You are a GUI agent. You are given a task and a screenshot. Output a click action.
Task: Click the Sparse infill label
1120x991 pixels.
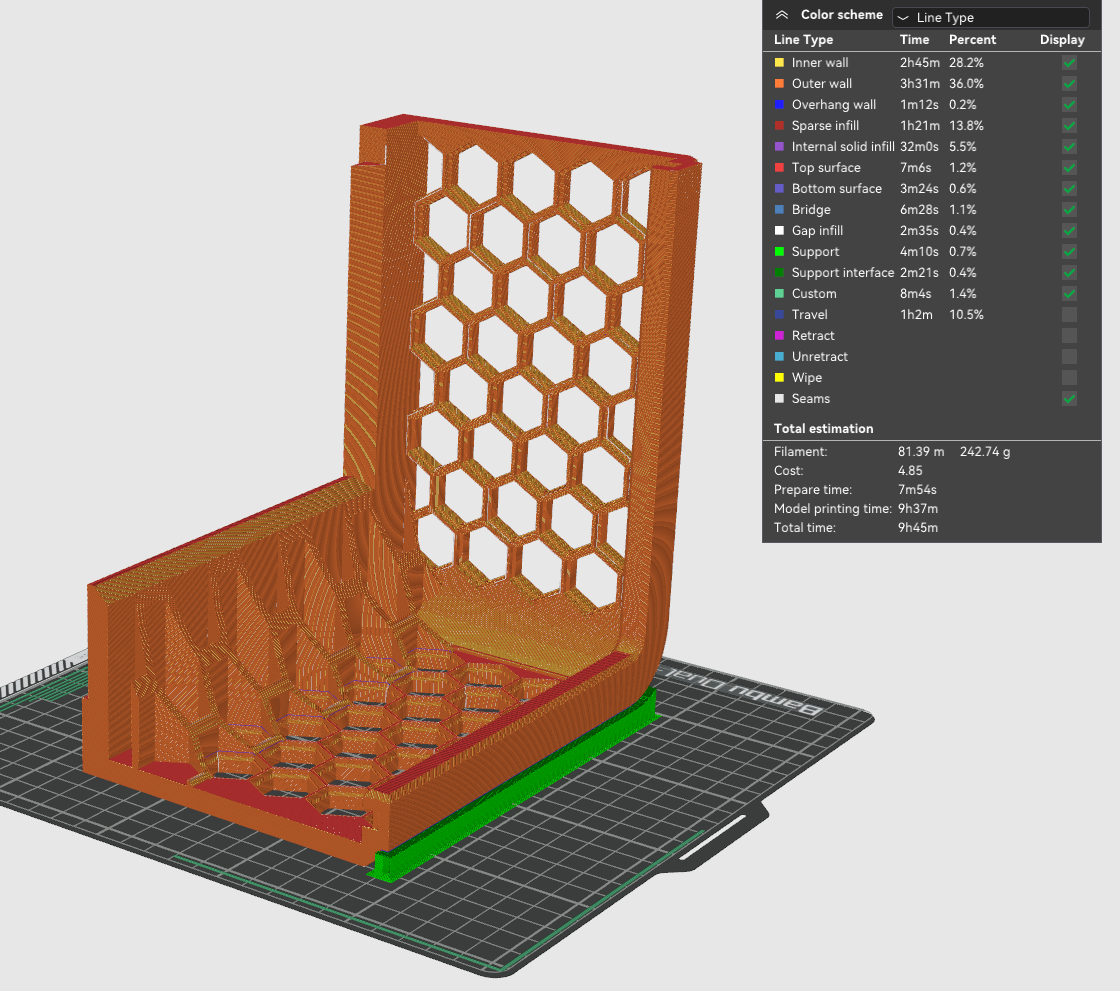(825, 126)
